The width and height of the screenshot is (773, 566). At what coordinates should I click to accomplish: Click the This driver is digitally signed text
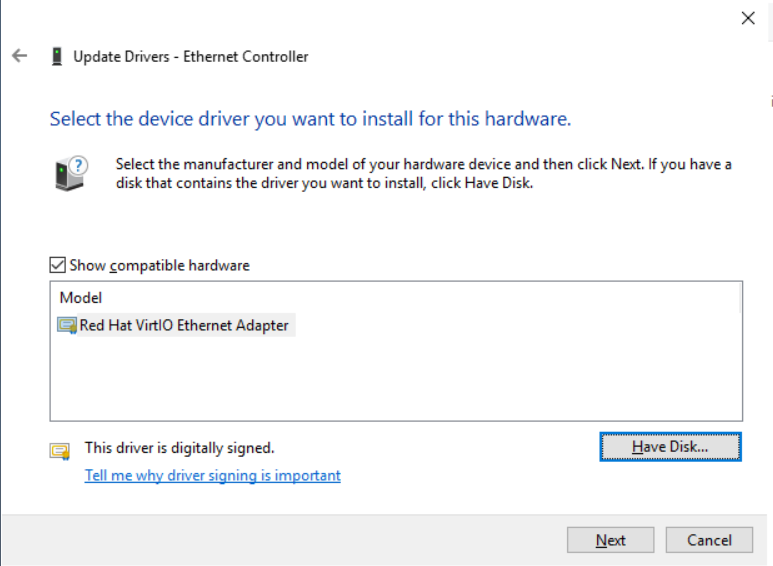coord(179,448)
